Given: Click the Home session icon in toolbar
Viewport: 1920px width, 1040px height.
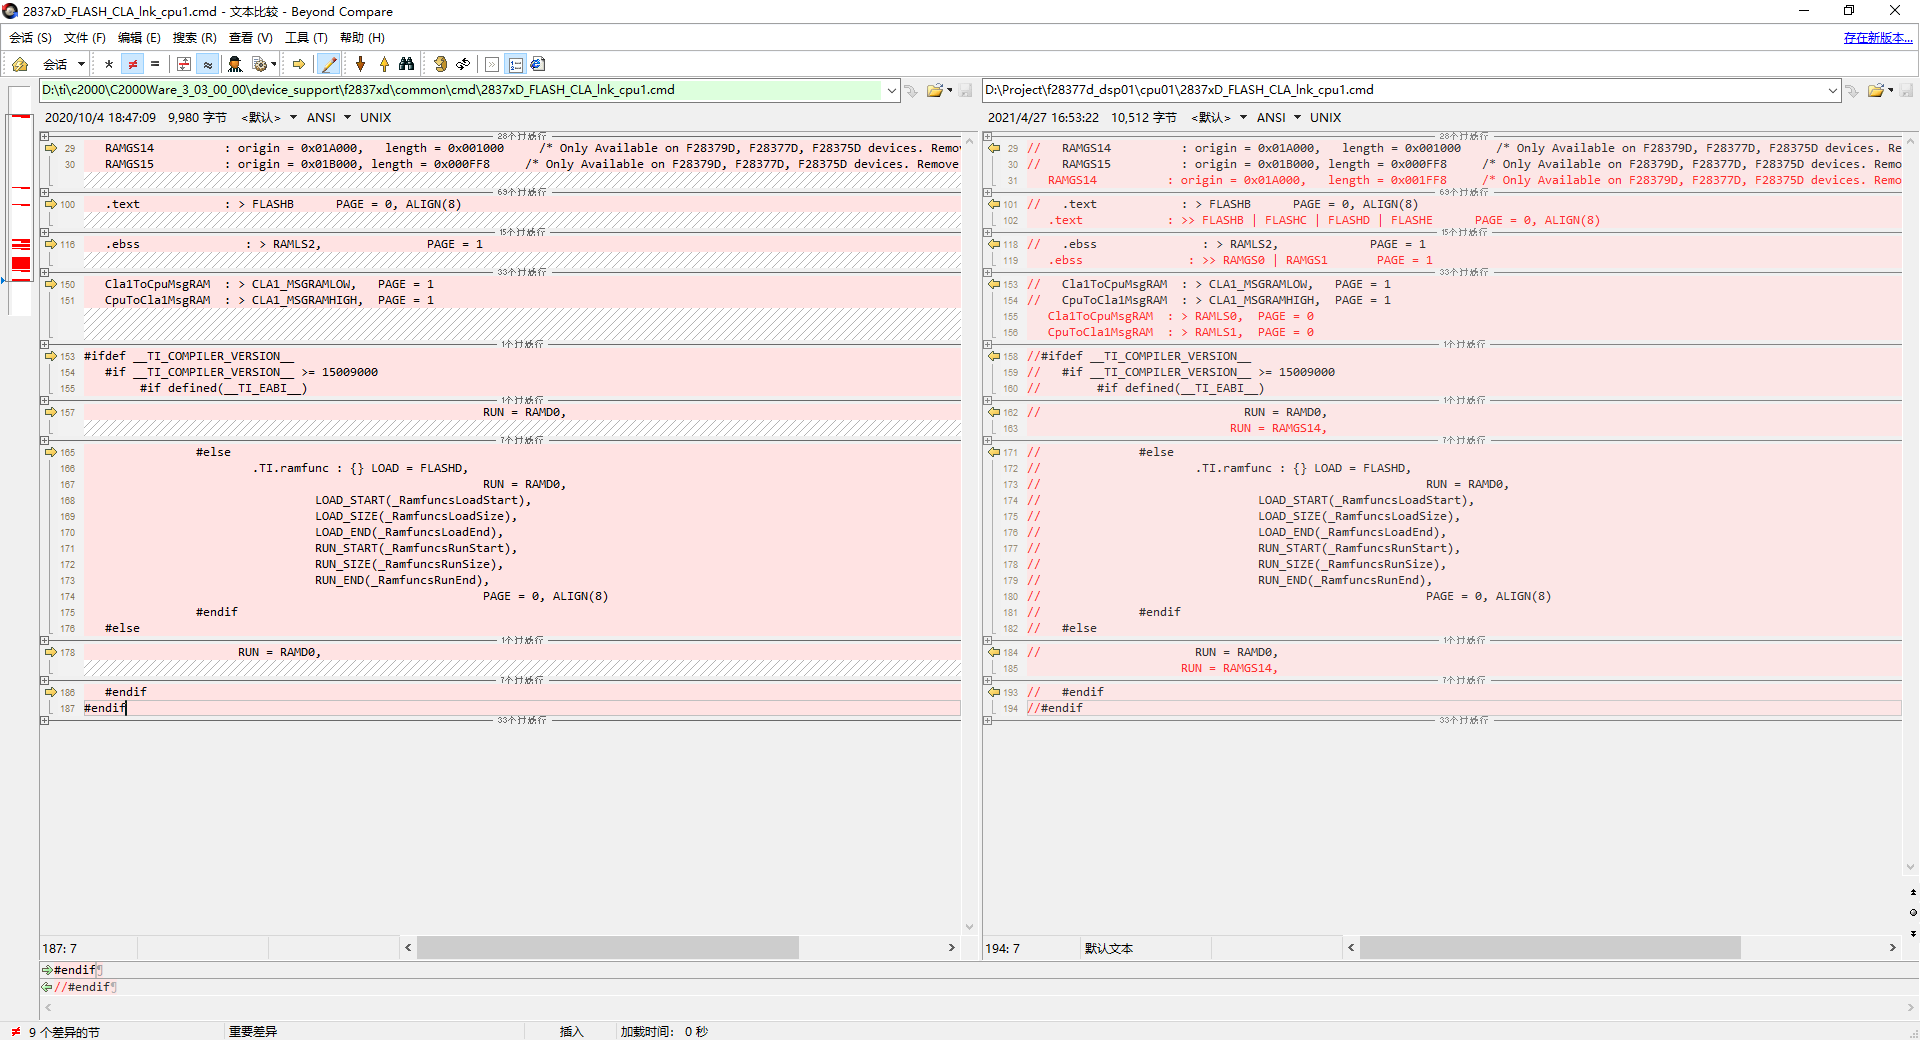Looking at the screenshot, I should [x=20, y=64].
